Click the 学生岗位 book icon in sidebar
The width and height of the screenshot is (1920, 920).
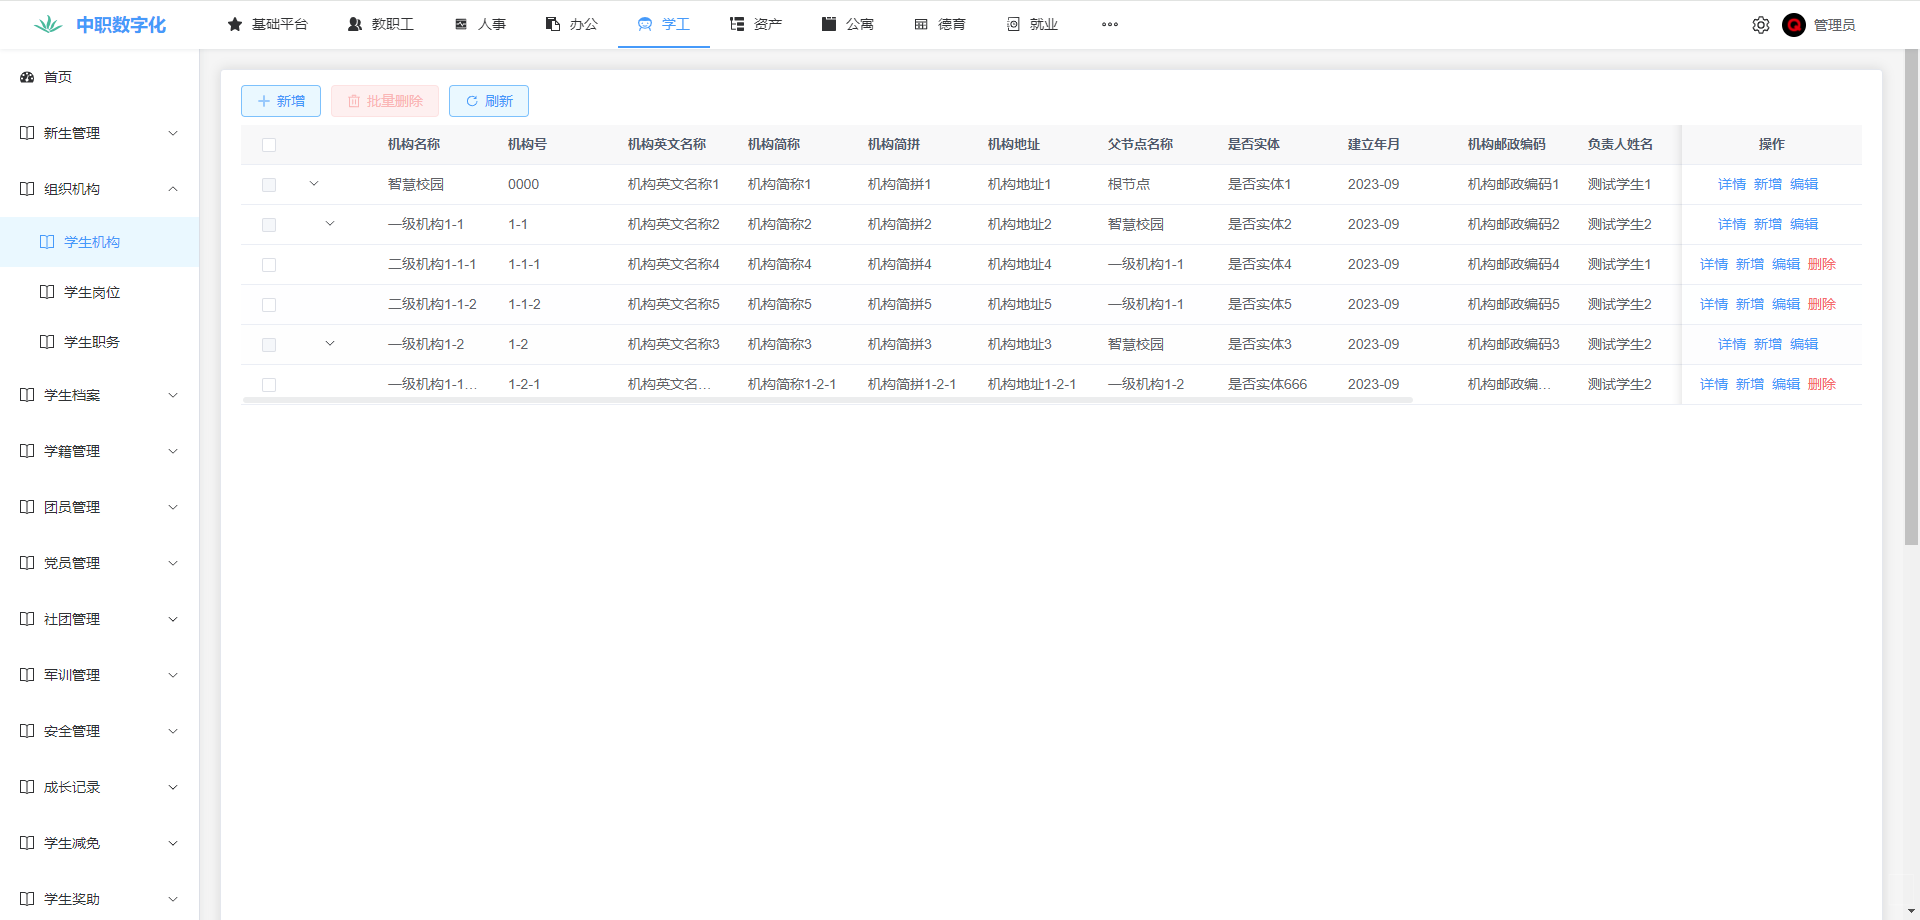pyautogui.click(x=47, y=292)
